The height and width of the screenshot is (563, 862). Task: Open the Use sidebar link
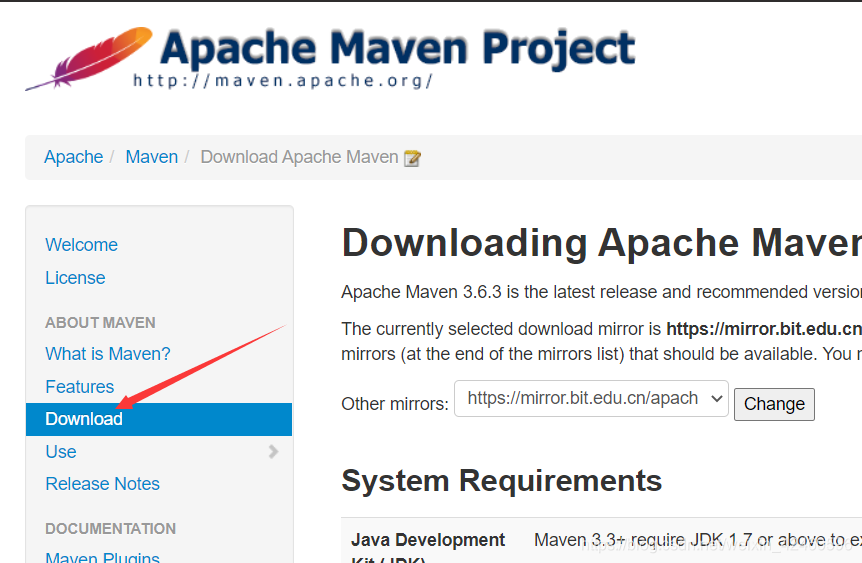[x=61, y=451]
